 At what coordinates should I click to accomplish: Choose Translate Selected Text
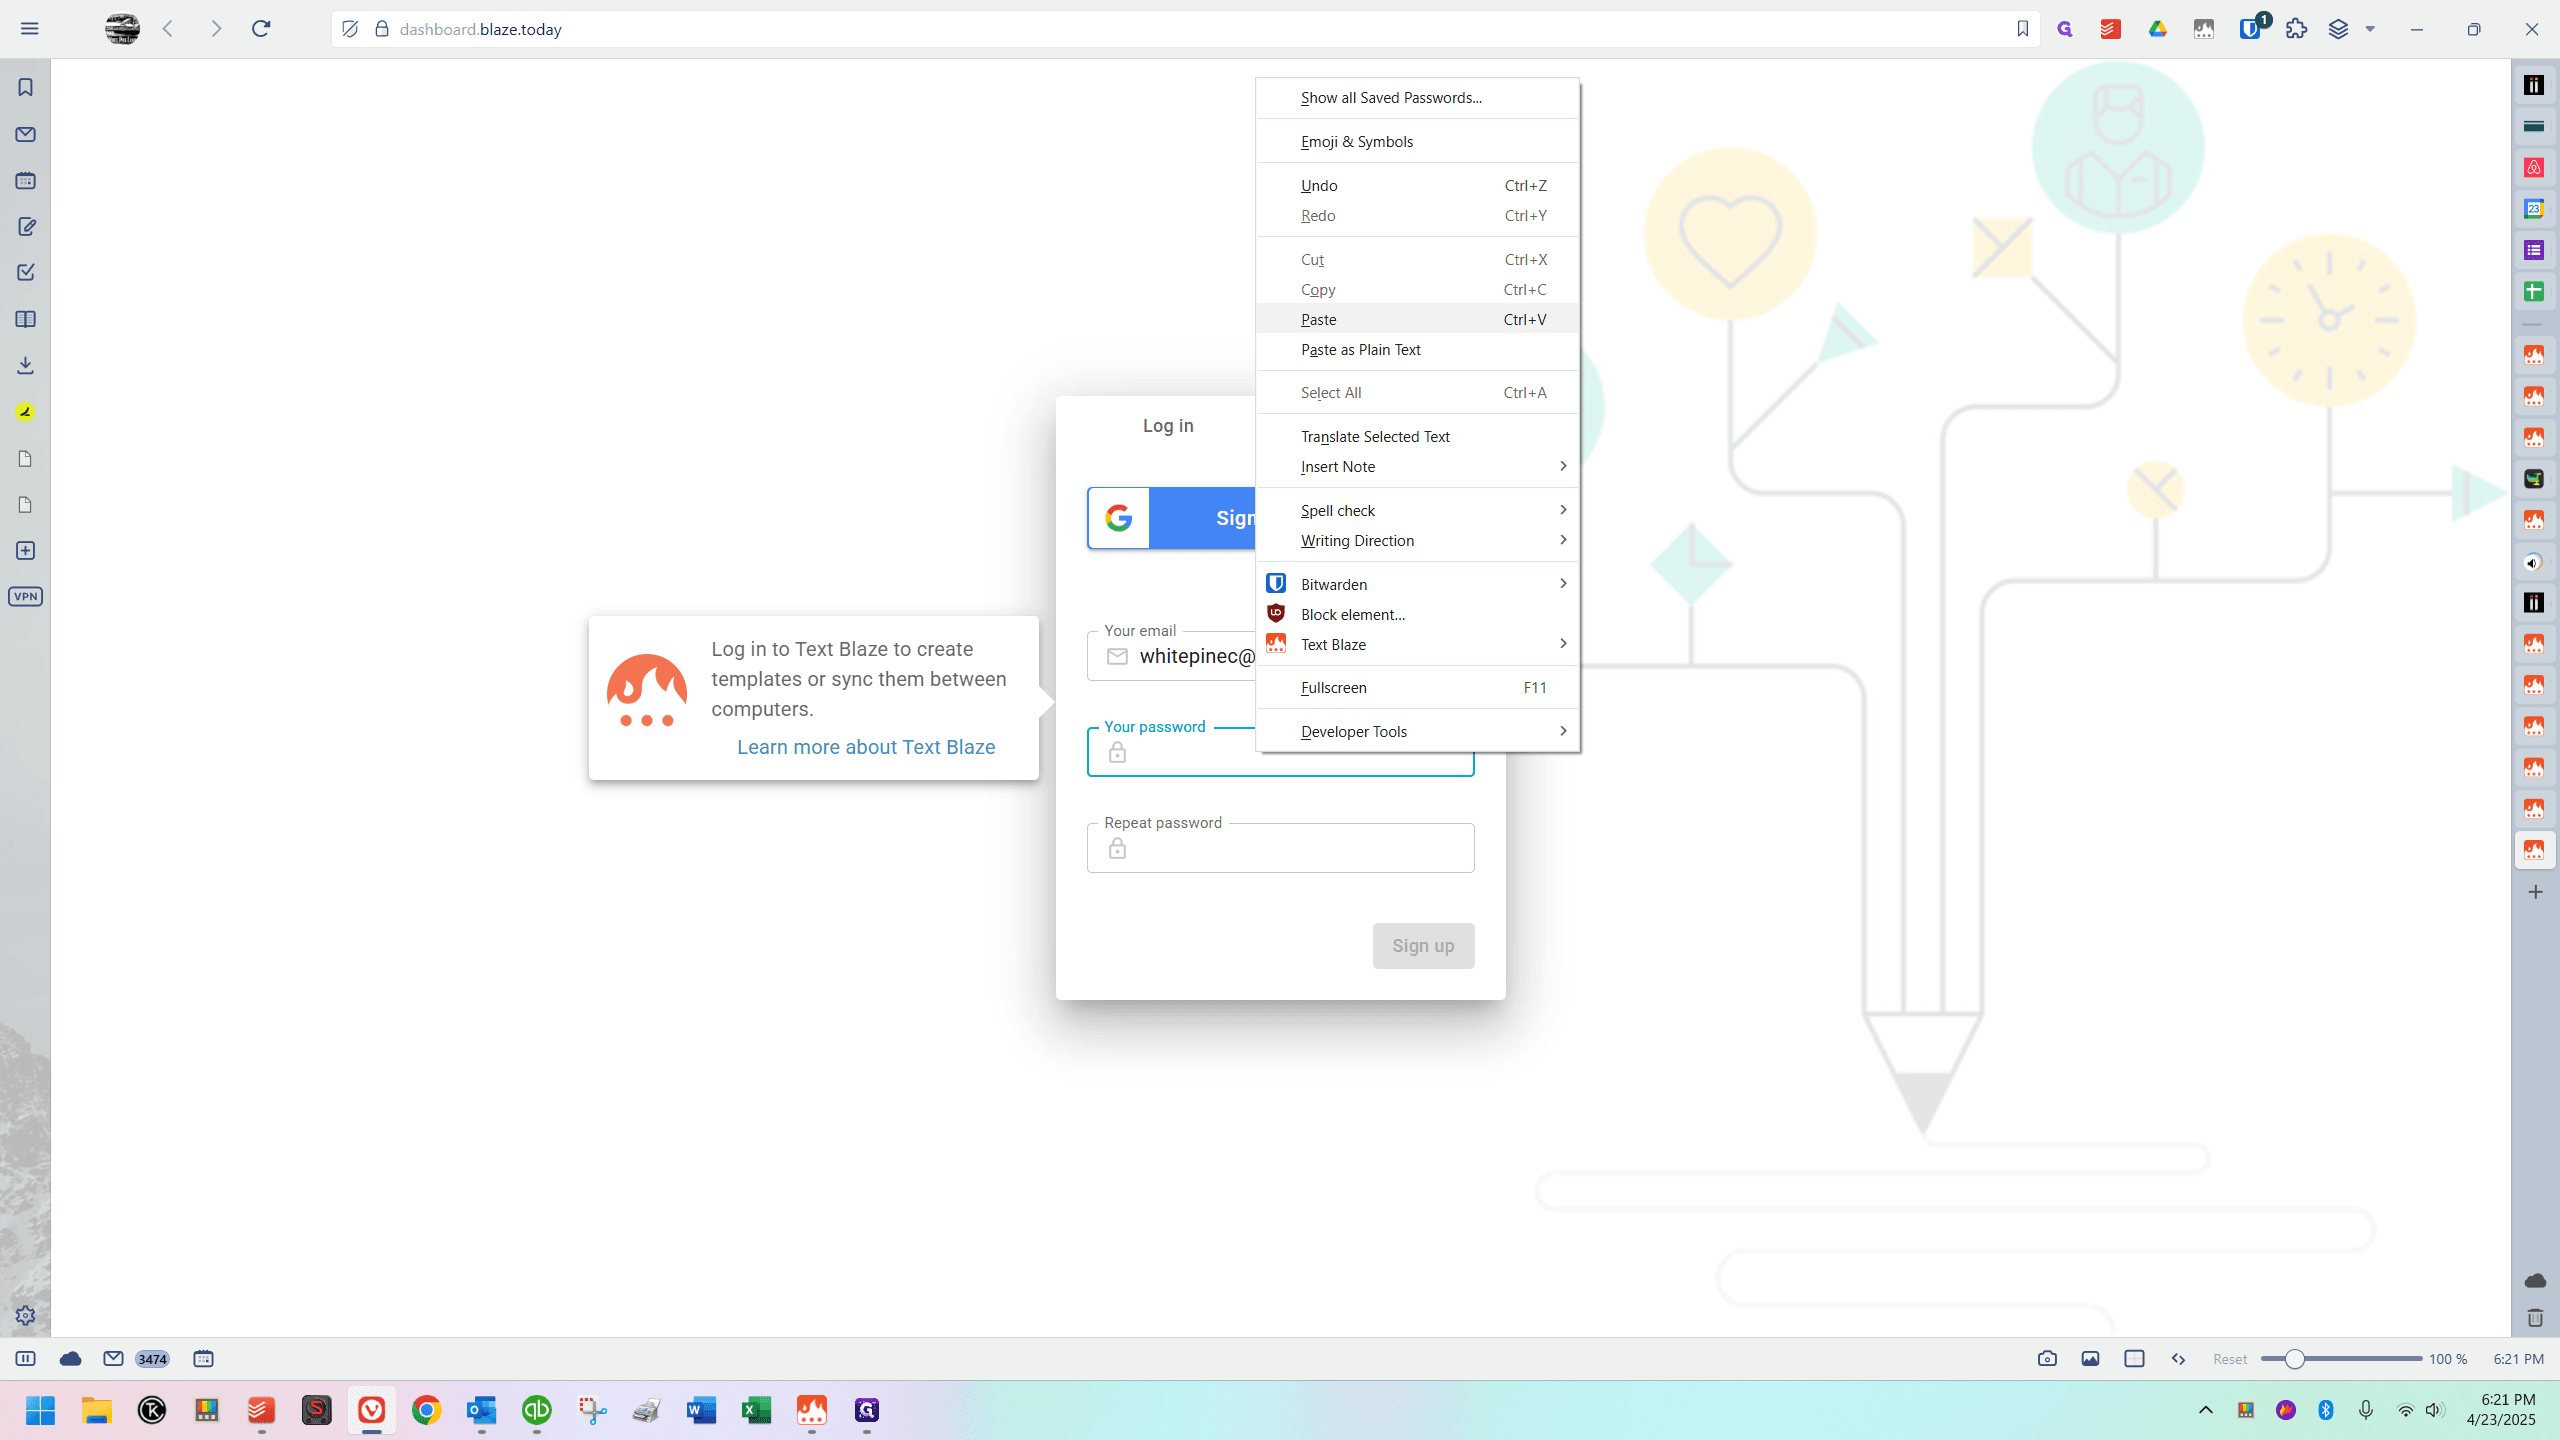pyautogui.click(x=1417, y=436)
